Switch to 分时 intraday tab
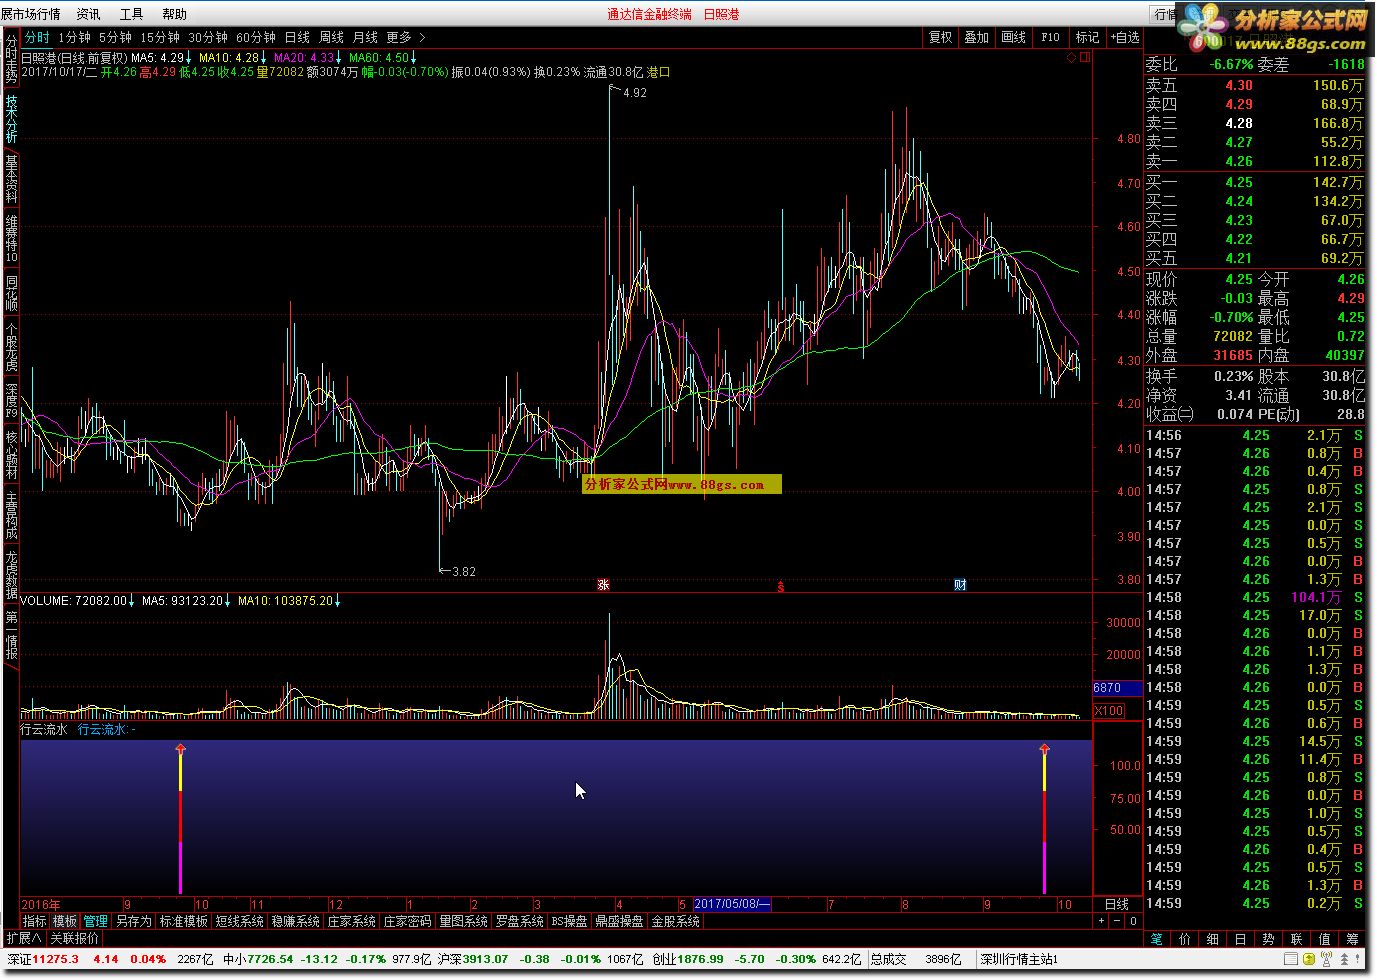The image size is (1377, 980). 37,37
